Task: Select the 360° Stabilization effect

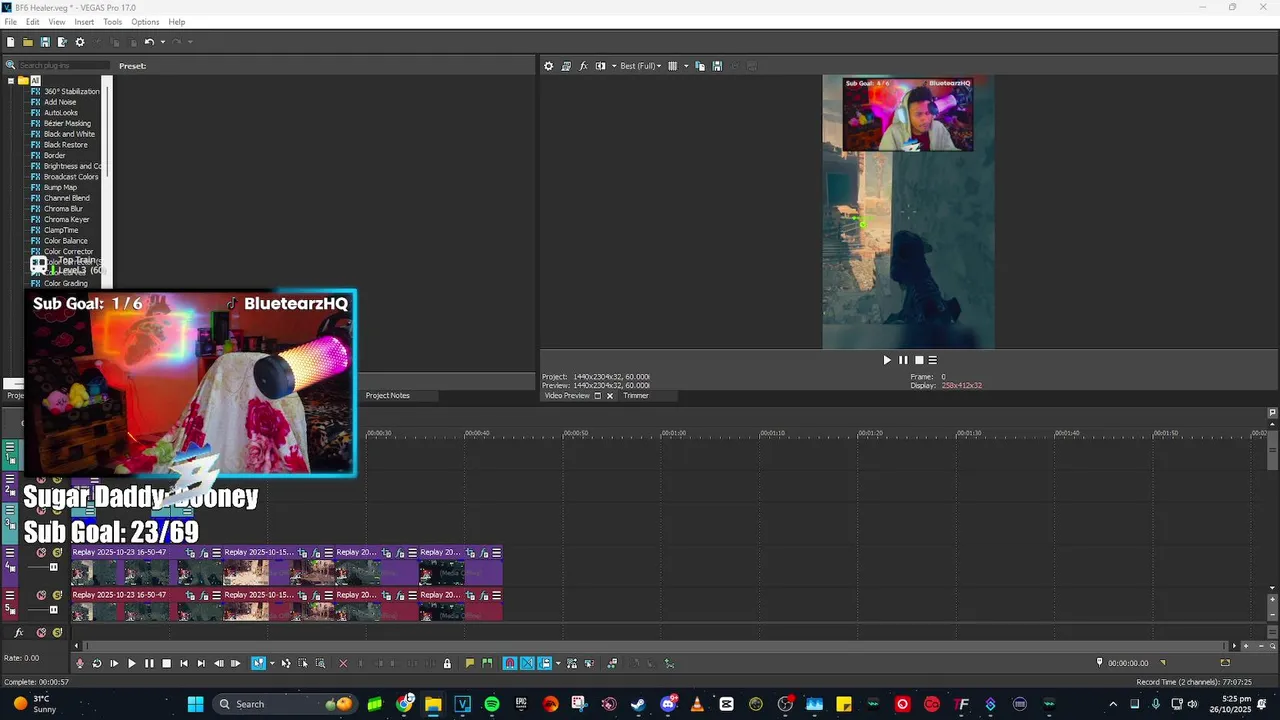Action: tap(71, 91)
